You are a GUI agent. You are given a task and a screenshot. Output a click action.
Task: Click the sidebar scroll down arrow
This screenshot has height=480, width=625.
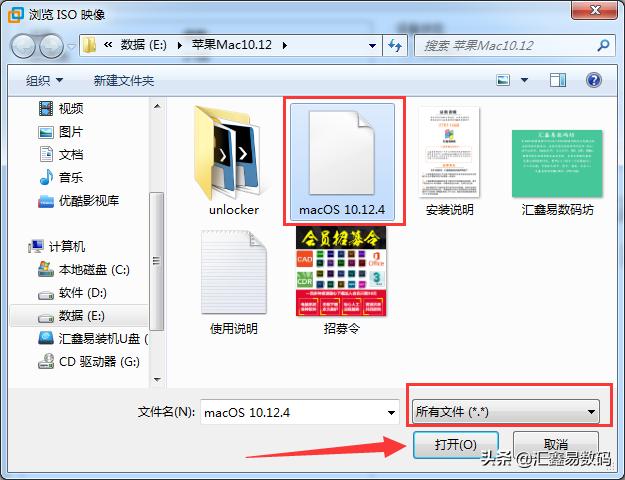[157, 380]
